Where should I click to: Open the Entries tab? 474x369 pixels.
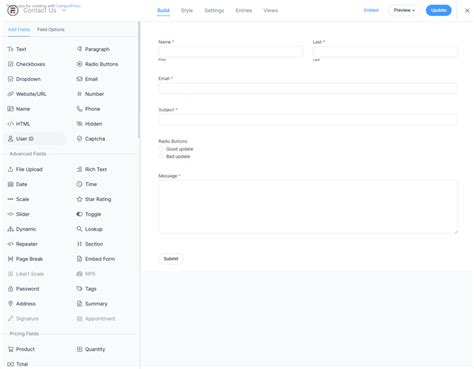coord(244,11)
